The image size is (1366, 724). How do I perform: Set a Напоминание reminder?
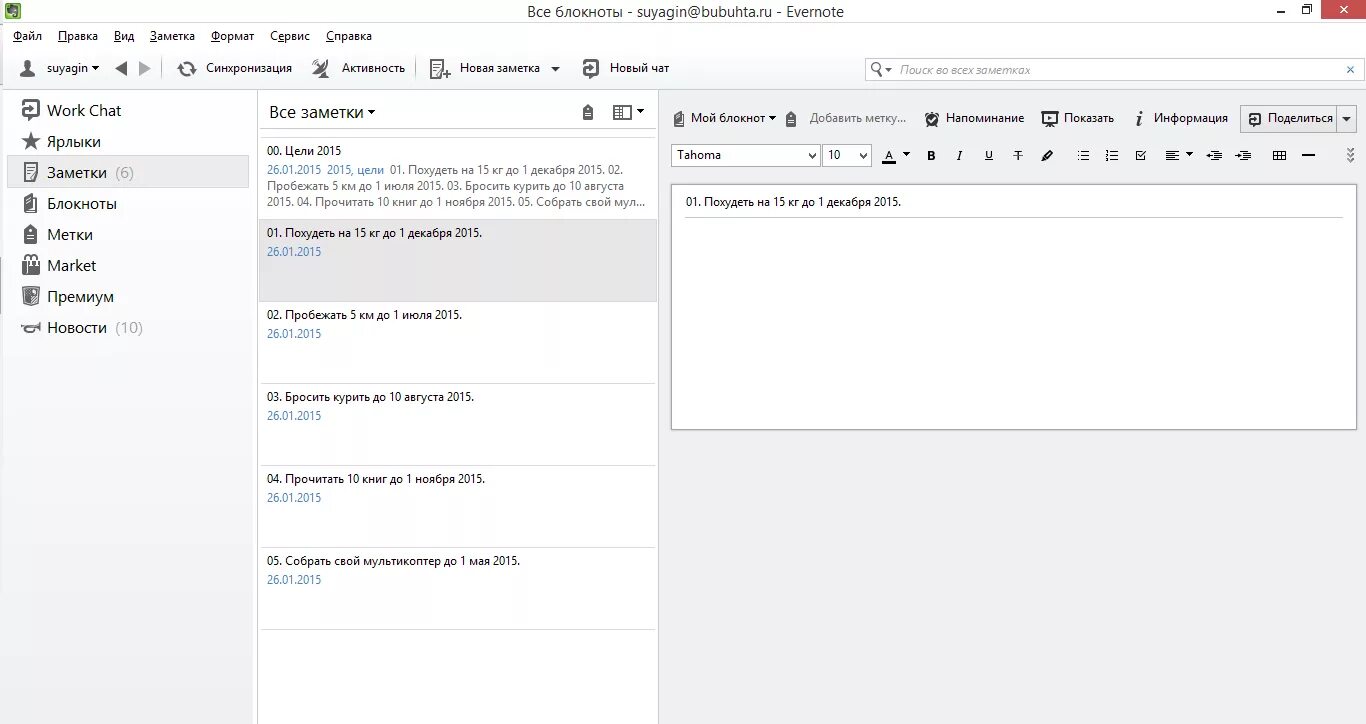(x=974, y=118)
